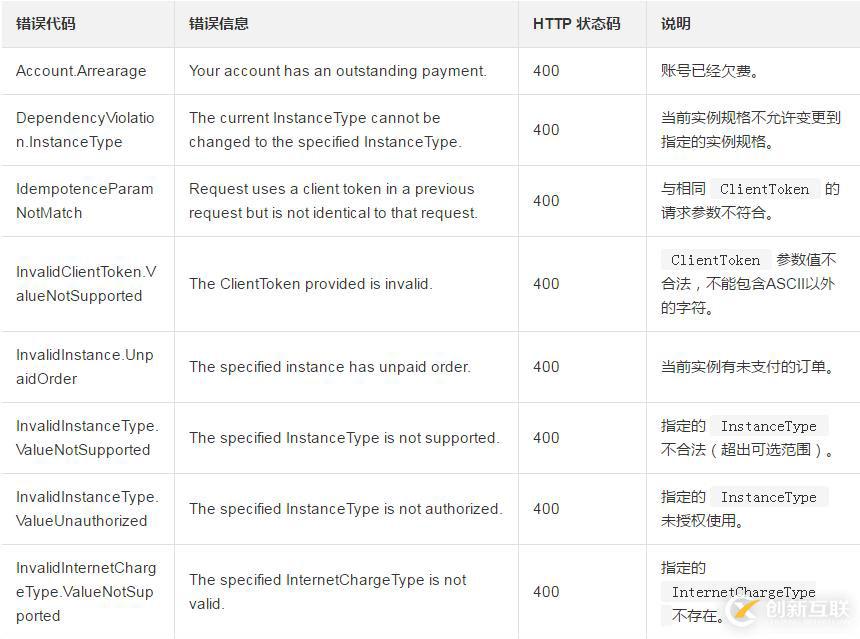The height and width of the screenshot is (639, 860).
Task: Click 'Your account has an outstanding payment' message
Action: tap(338, 71)
